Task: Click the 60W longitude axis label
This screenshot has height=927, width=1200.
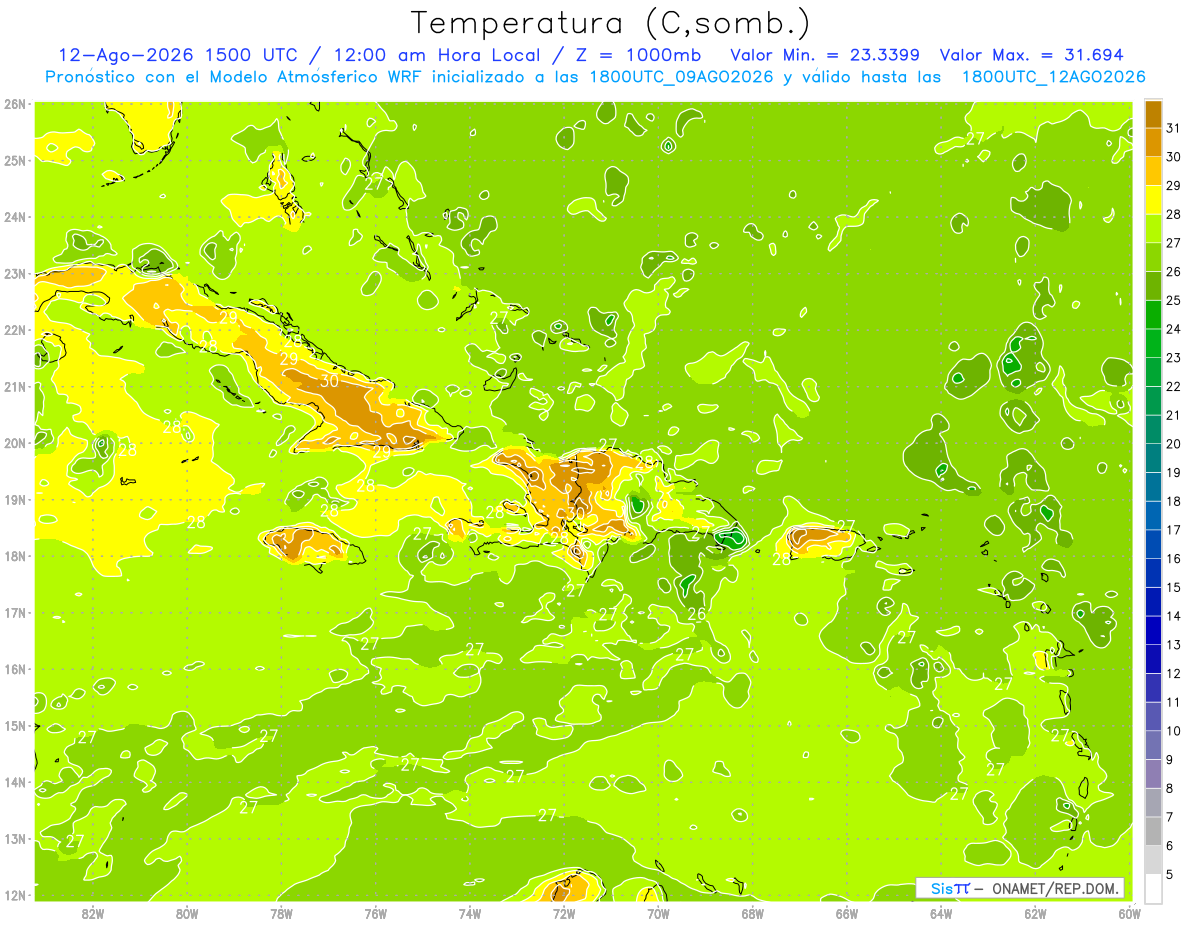Action: pos(1129,913)
